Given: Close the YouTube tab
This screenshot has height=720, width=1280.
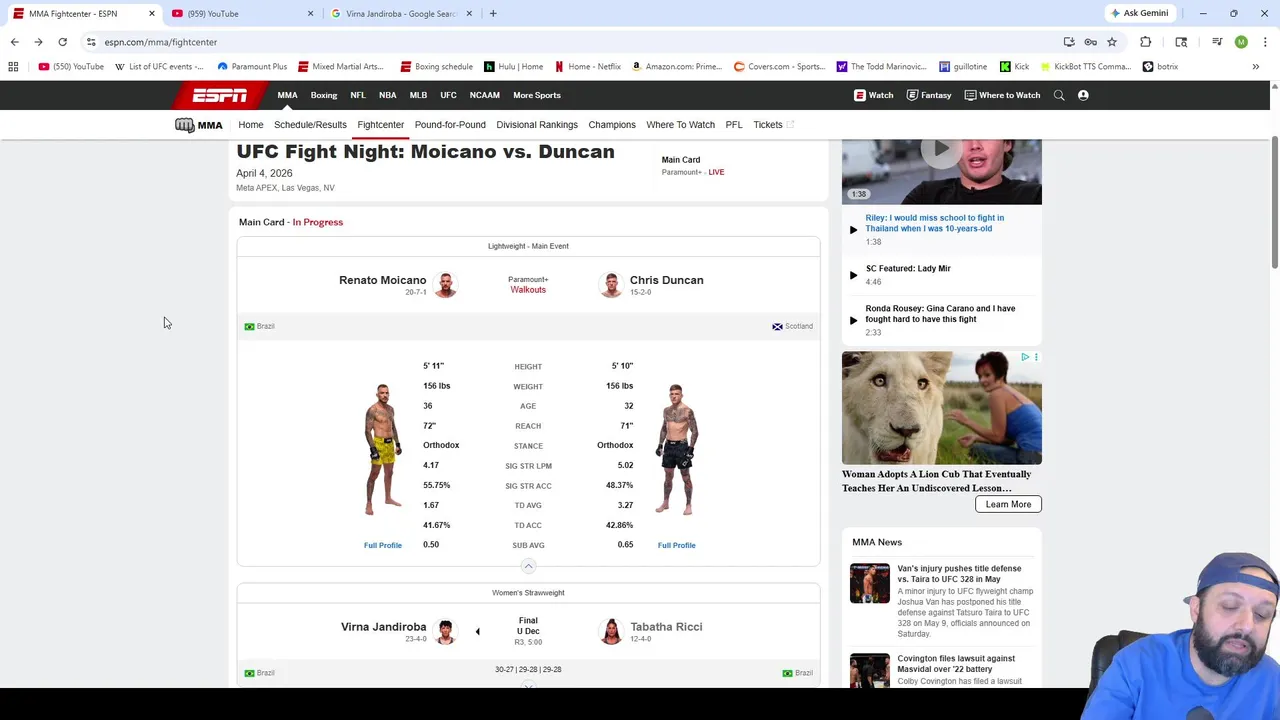Looking at the screenshot, I should tap(310, 14).
